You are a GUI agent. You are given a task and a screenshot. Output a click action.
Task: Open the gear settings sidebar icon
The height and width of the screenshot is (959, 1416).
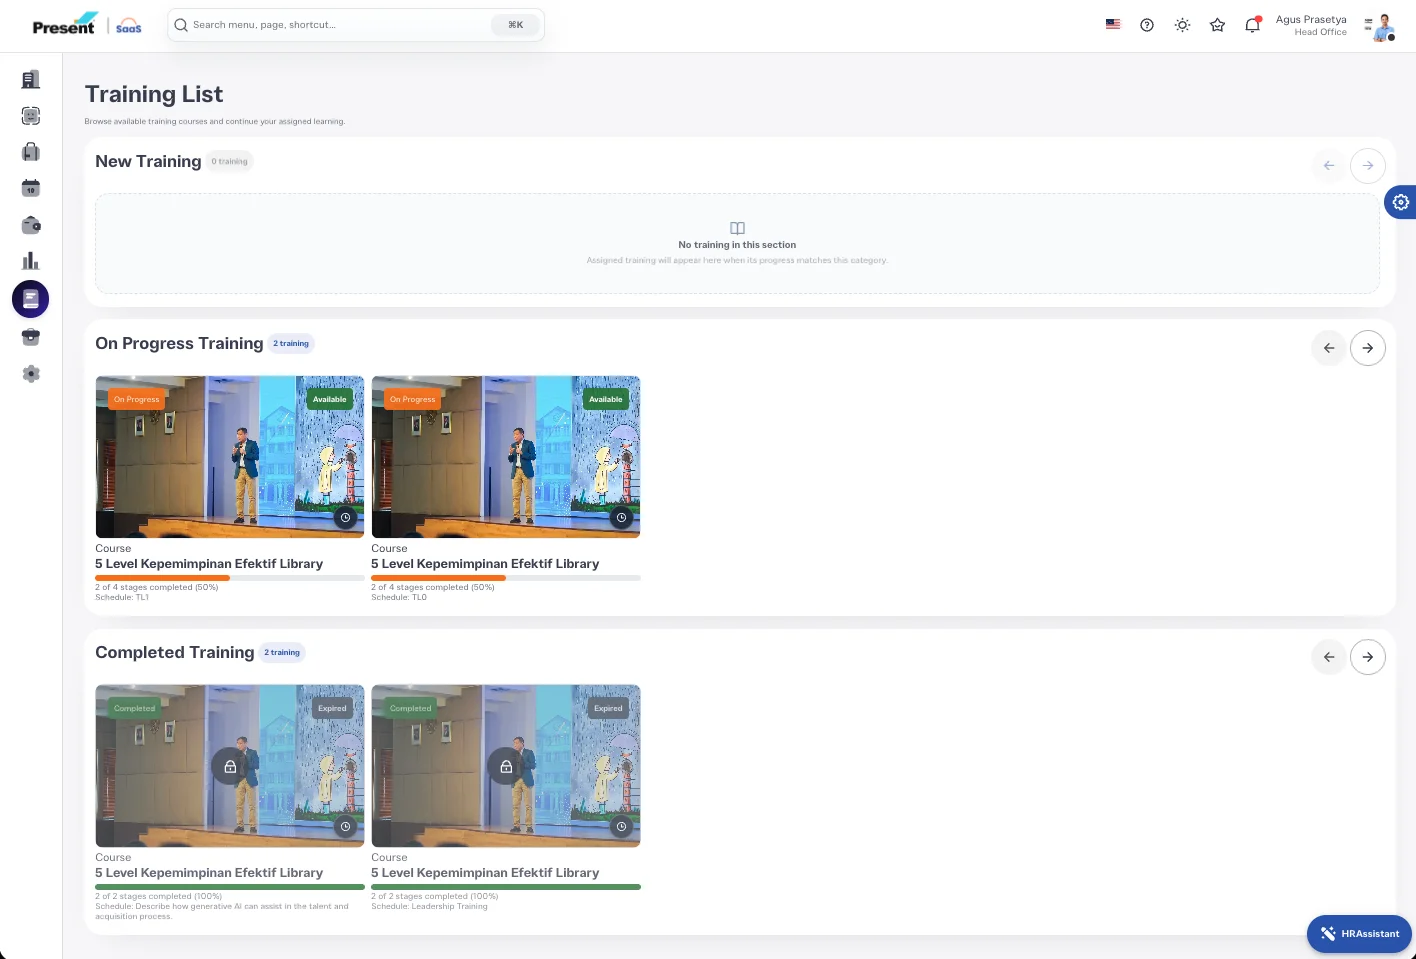[x=31, y=374]
